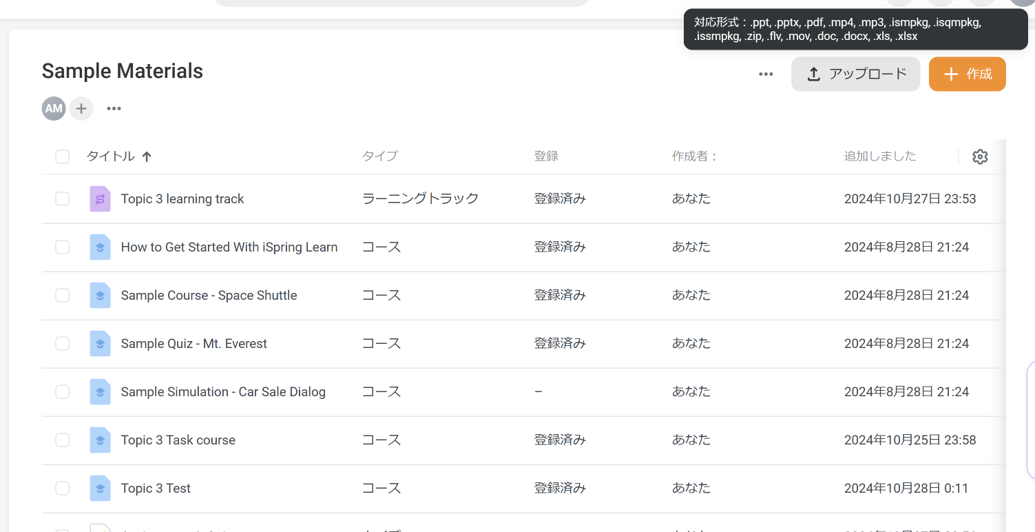Viewport: 1035px width, 532px height.
Task: Open How to Get Started With iSpring Learn
Action: (229, 247)
